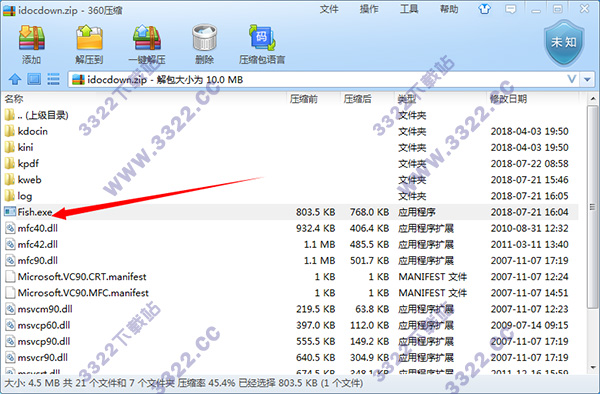Open the 帮助 (Help) menu
Image resolution: width=600 pixels, height=394 pixels.
(449, 9)
